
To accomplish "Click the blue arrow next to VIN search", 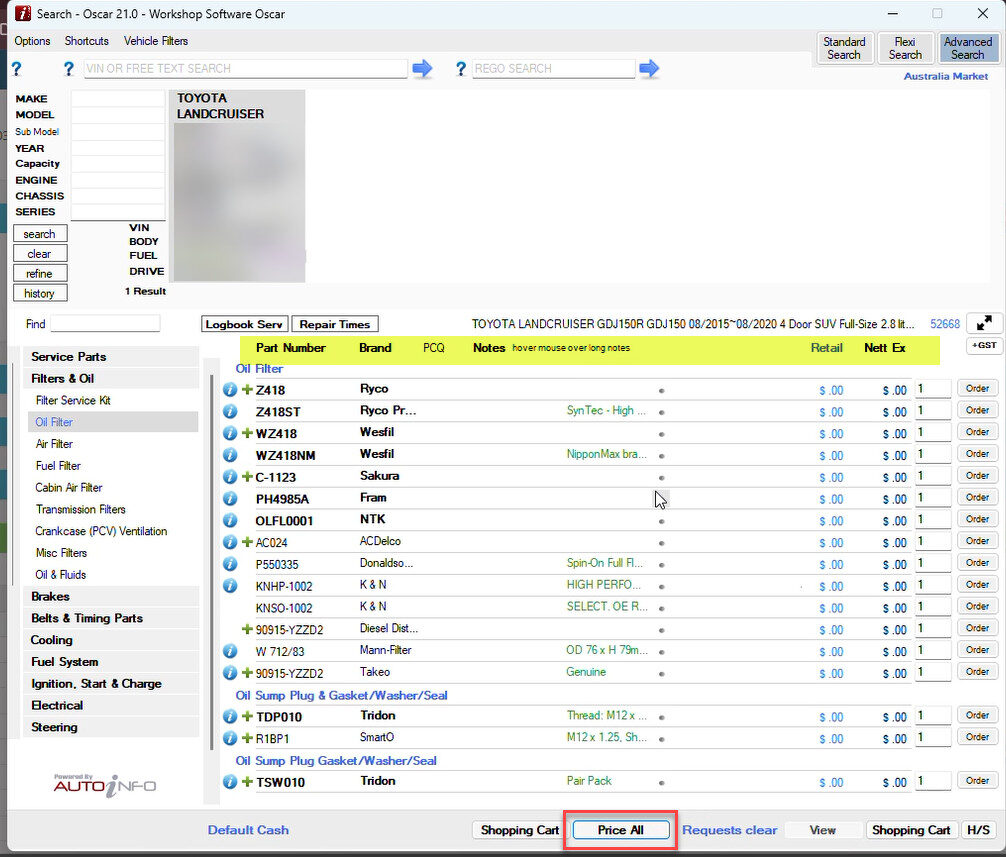I will (422, 68).
